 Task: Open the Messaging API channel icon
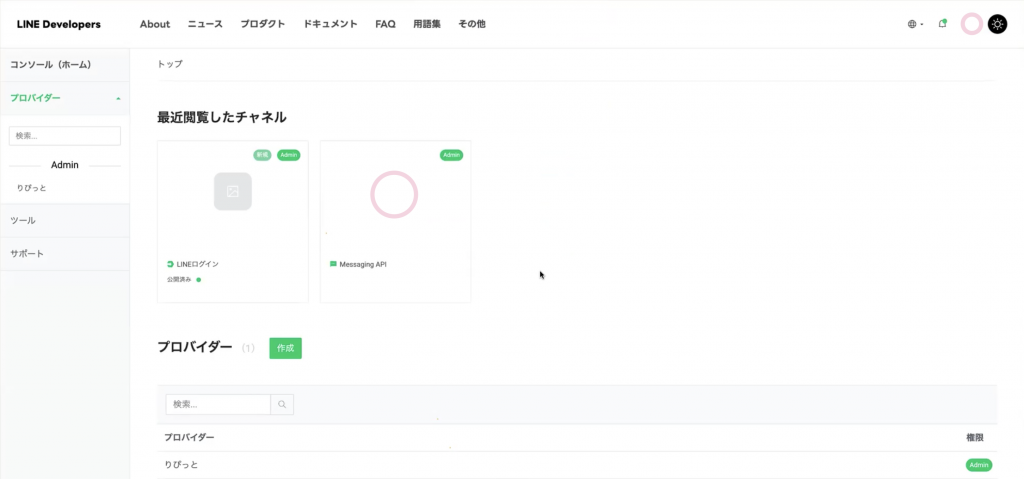[393, 194]
